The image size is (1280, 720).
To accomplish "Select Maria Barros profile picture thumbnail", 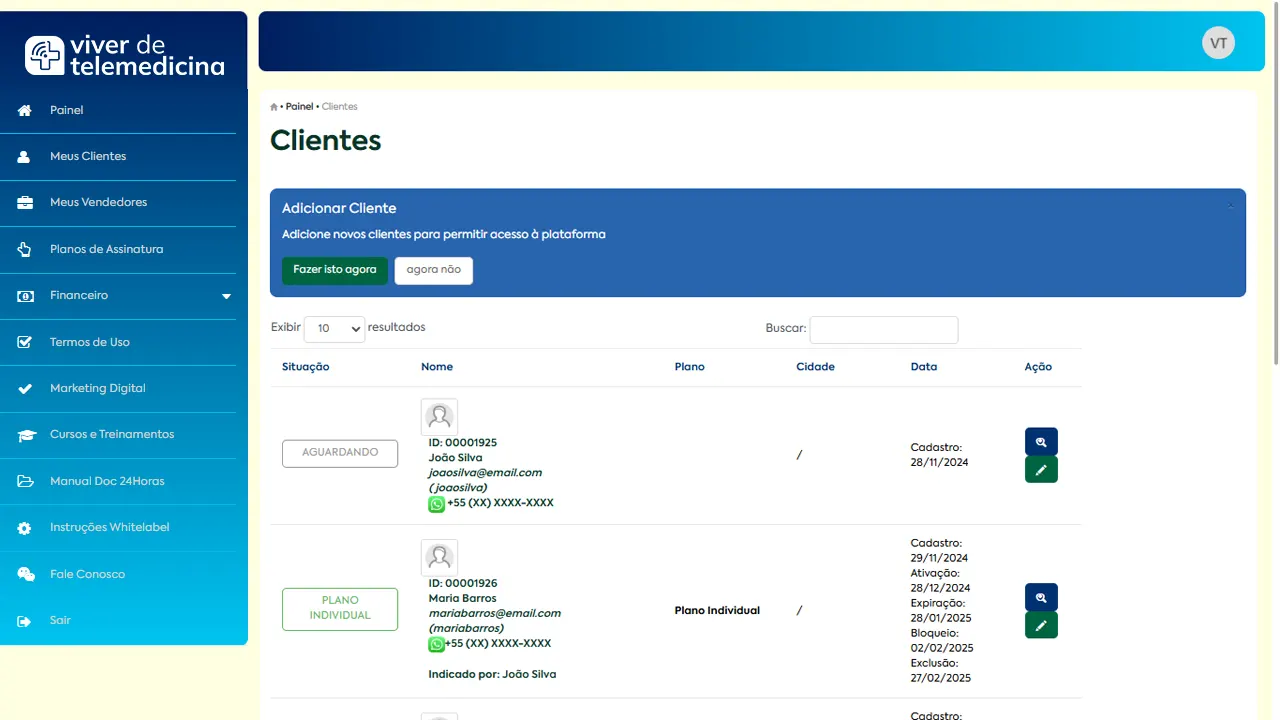I will point(439,557).
